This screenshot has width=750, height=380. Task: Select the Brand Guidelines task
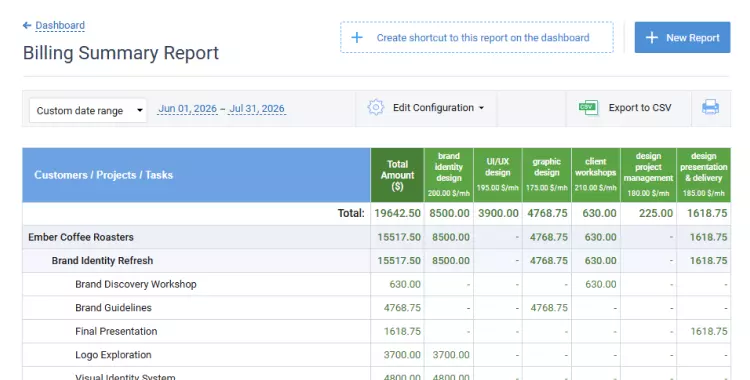pos(113,308)
